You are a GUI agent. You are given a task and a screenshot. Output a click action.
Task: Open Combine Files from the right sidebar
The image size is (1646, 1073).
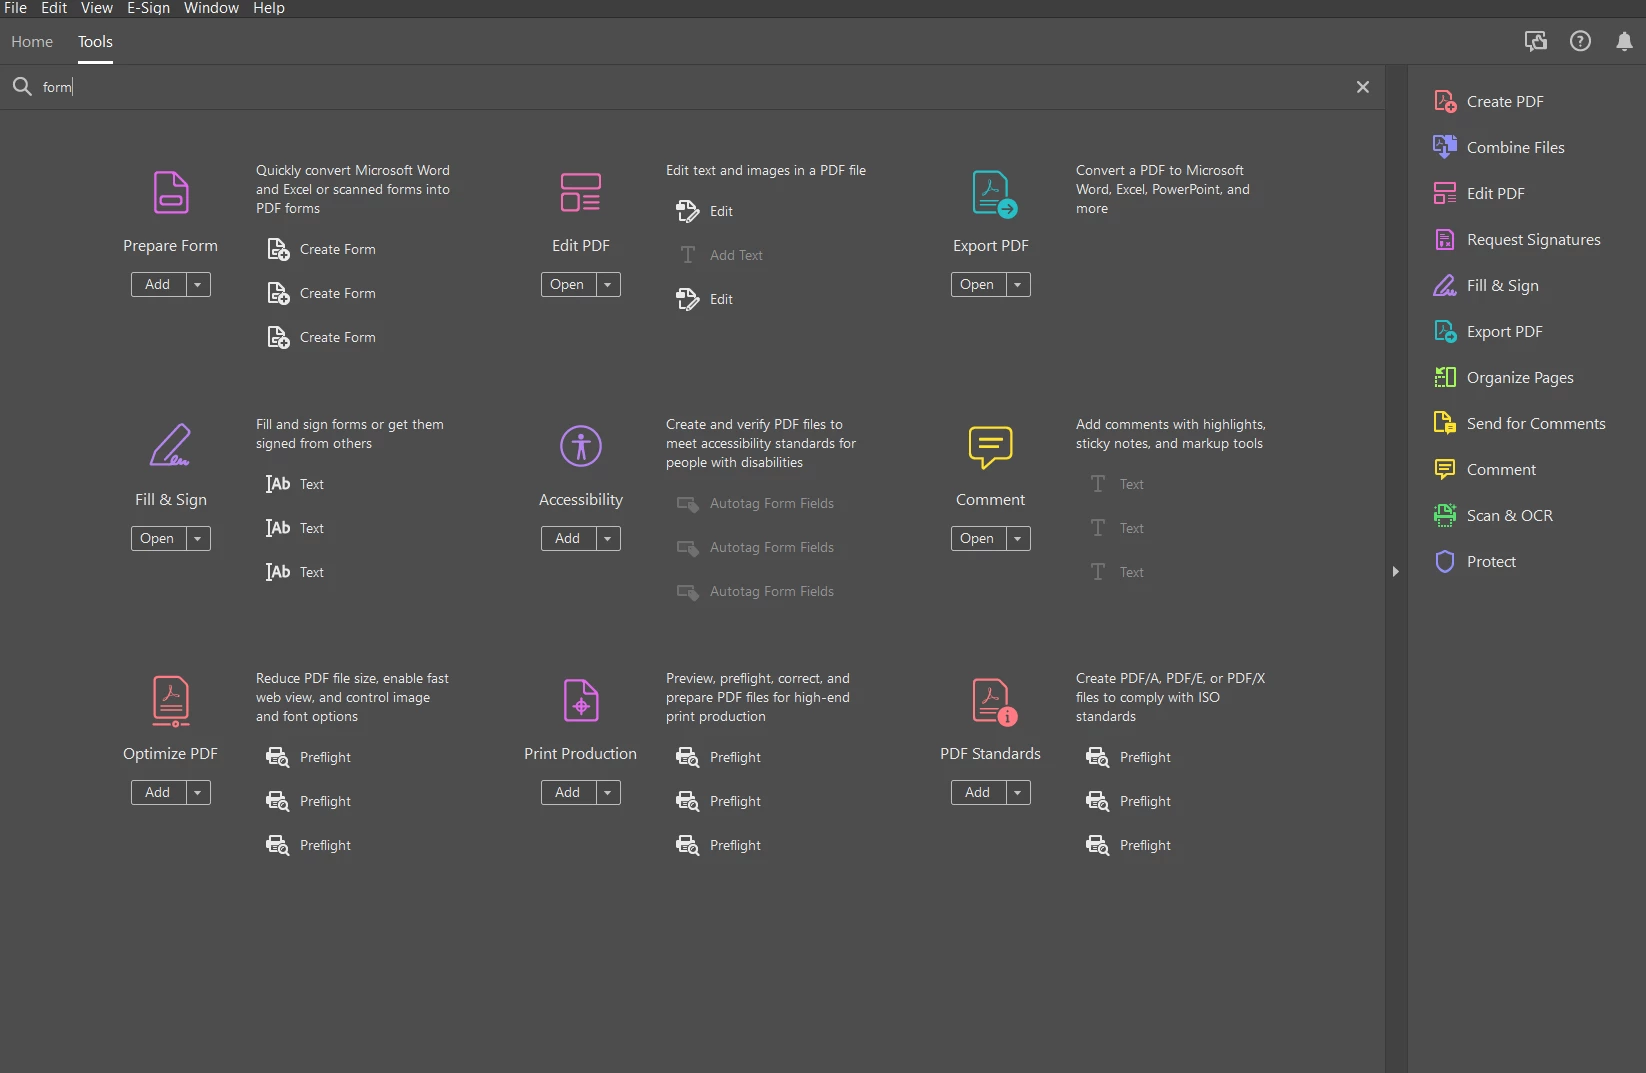click(x=1500, y=148)
